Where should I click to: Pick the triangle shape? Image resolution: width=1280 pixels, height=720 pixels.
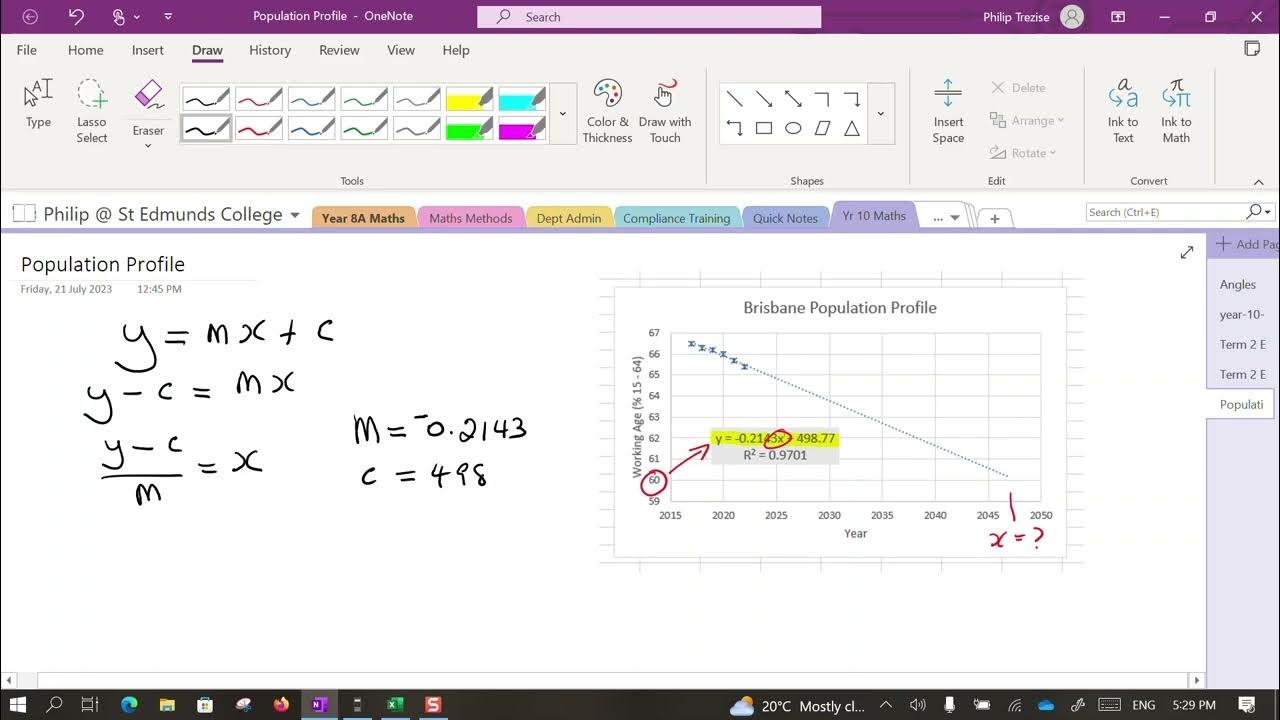(x=852, y=128)
